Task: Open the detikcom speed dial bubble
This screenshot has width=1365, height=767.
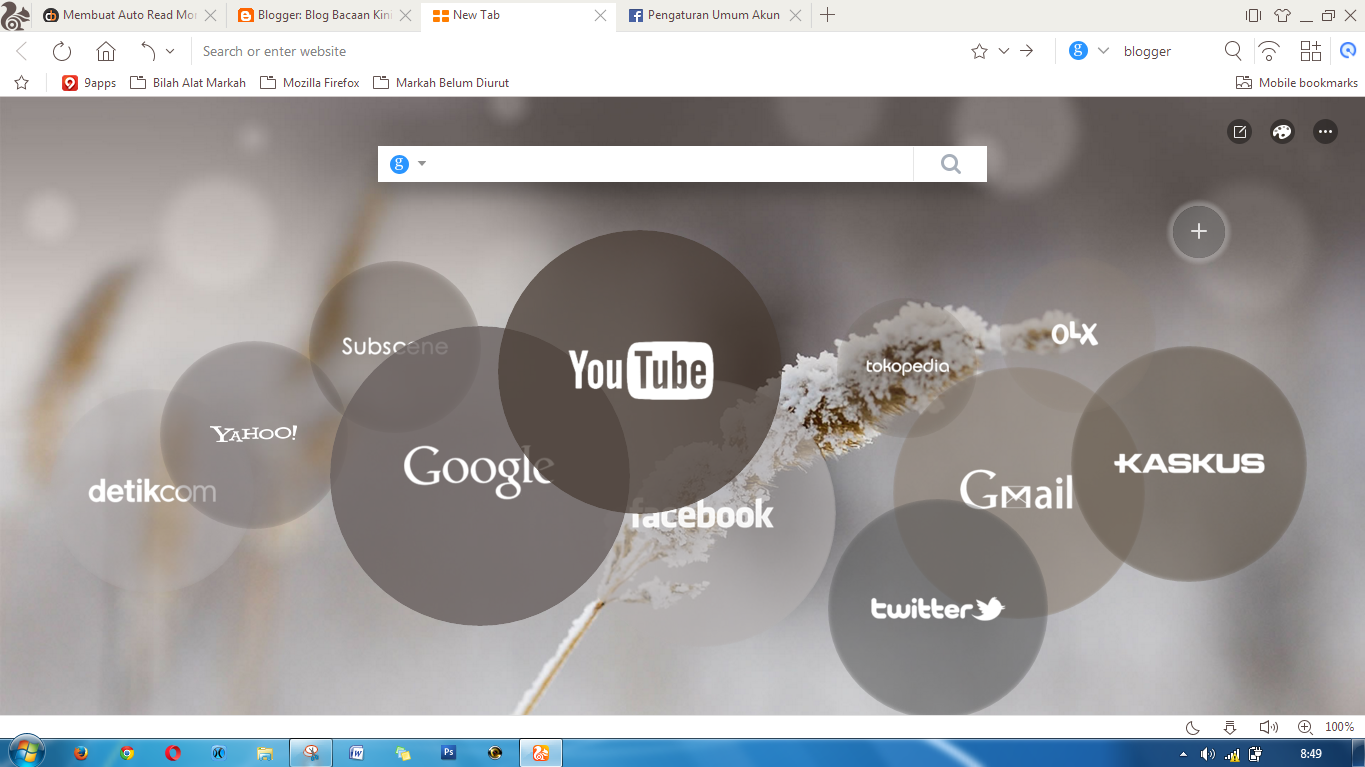Action: point(150,491)
